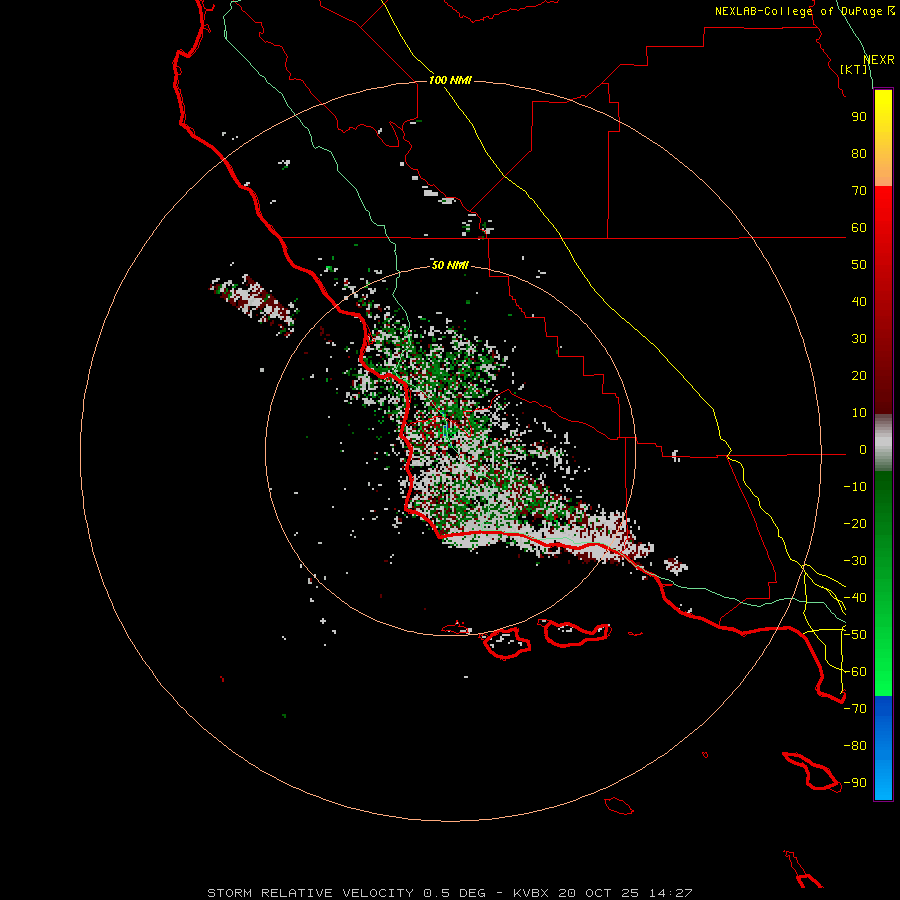Click the 'KVBX 20 OCT 25 14:27' timestamp
This screenshot has height=900, width=900.
pos(603,893)
